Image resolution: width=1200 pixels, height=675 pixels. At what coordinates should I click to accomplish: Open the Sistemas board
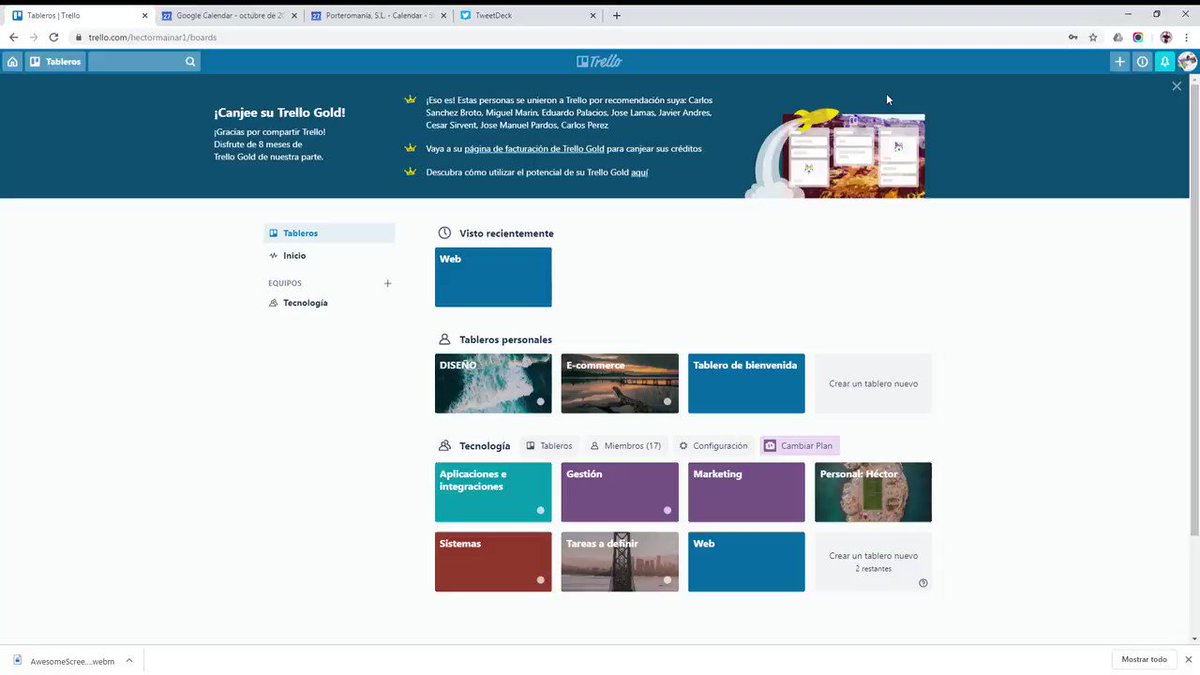pyautogui.click(x=493, y=562)
